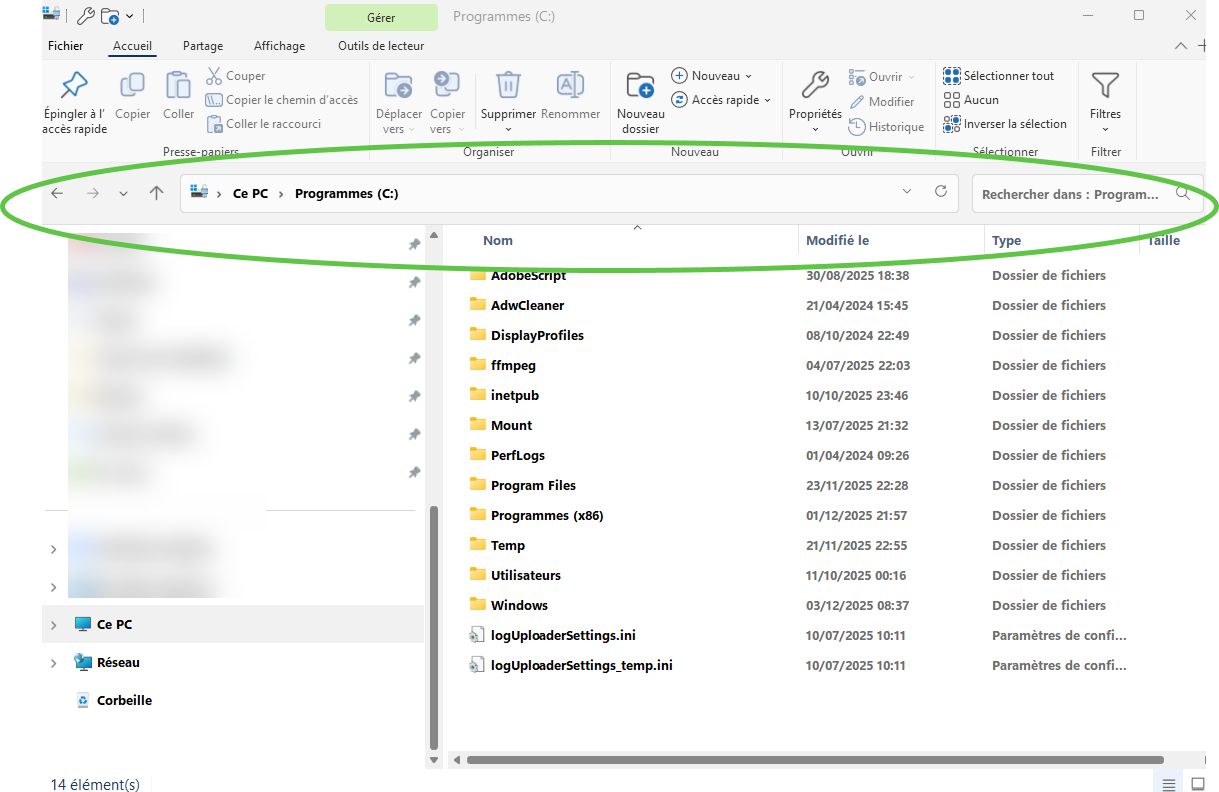Viewport: 1219px width, 792px height.
Task: Click the Pin to Quick Access icon
Action: (x=74, y=85)
